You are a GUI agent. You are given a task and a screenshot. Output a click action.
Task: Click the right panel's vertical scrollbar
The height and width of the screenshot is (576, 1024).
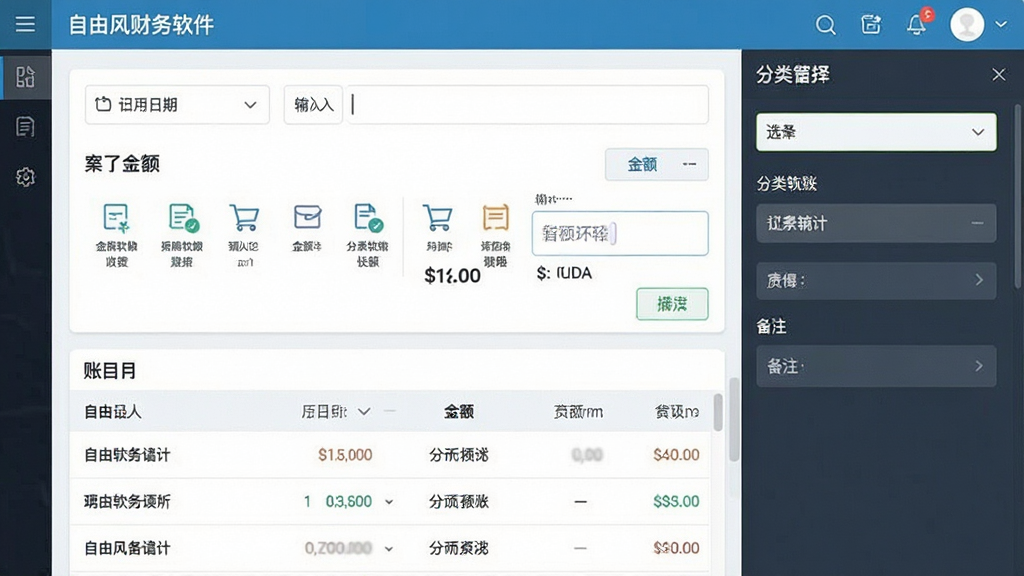[1017, 196]
